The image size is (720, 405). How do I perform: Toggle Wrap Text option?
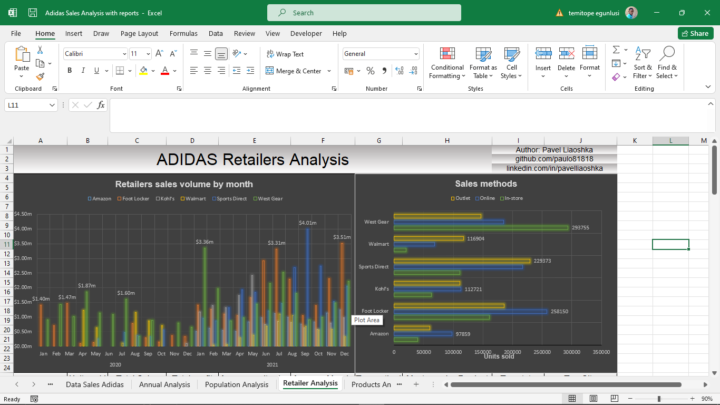pos(285,54)
